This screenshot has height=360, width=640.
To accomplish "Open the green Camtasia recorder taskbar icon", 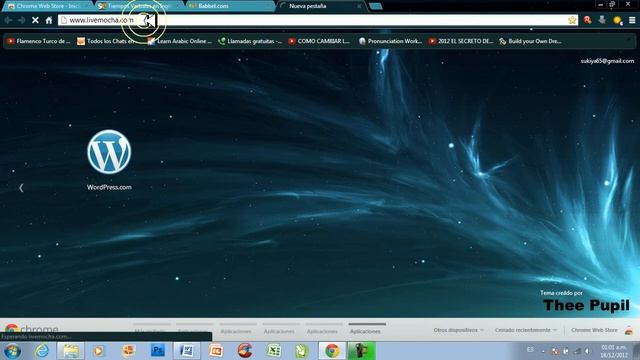I will point(361,351).
